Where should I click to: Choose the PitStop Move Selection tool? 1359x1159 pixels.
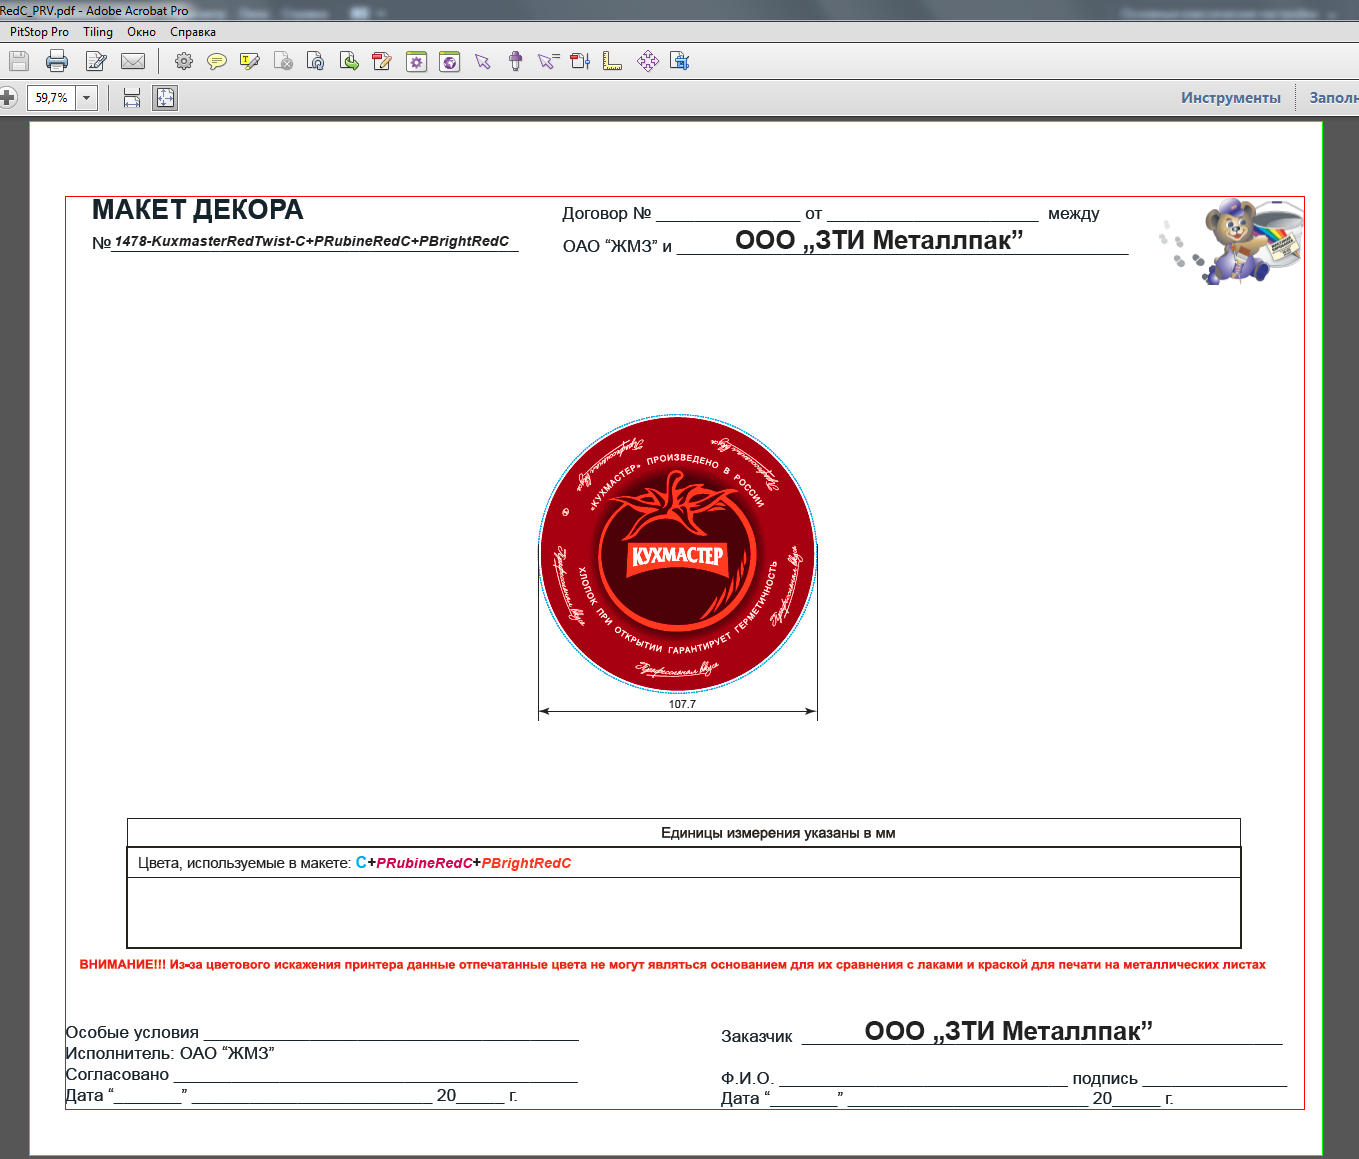[x=648, y=62]
